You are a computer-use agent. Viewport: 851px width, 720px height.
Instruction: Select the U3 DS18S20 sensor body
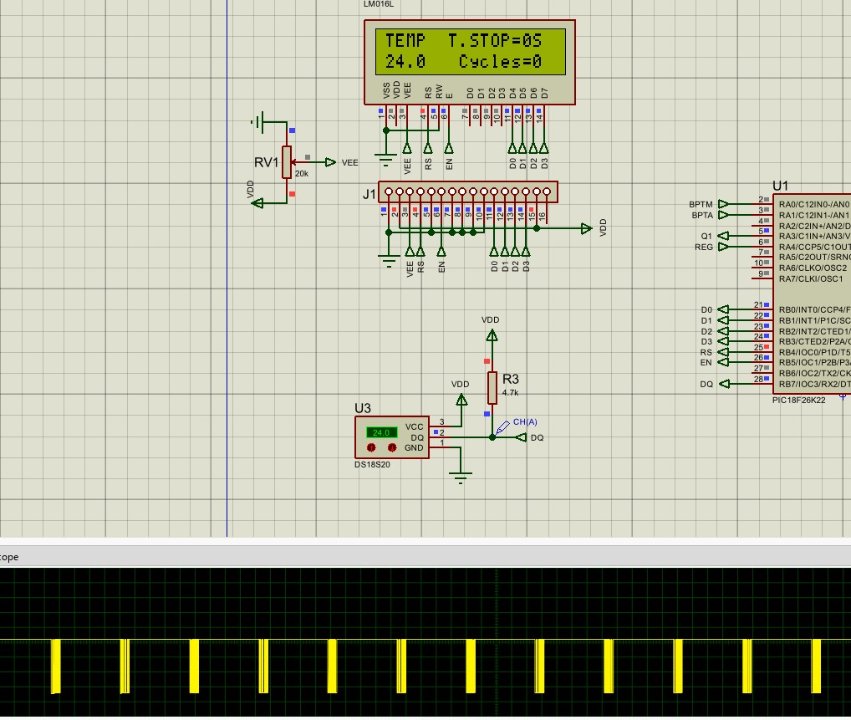point(392,436)
